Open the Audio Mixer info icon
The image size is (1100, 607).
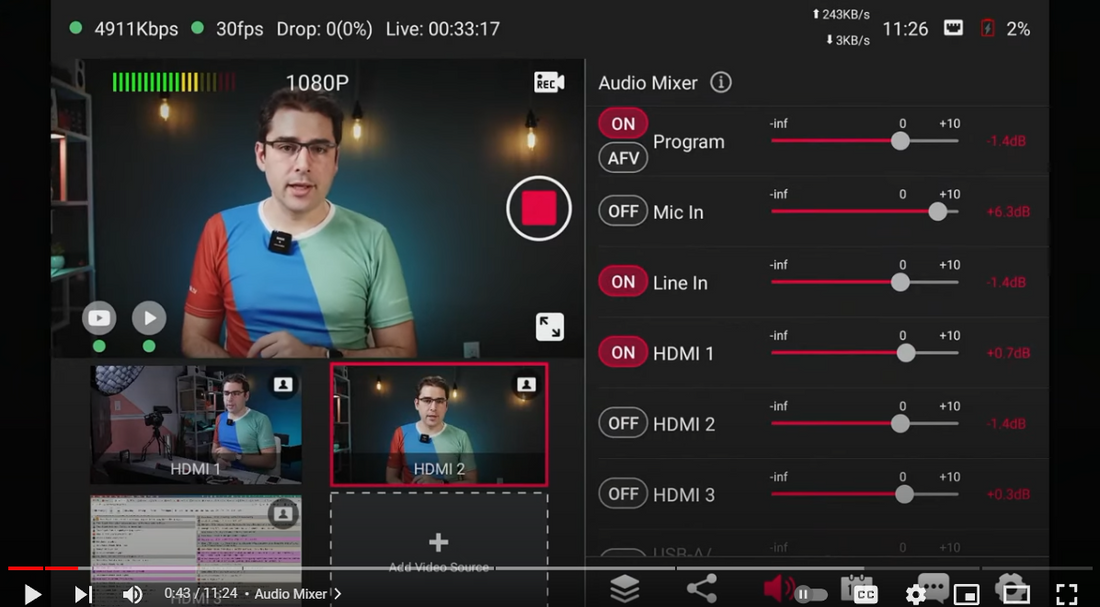(720, 83)
